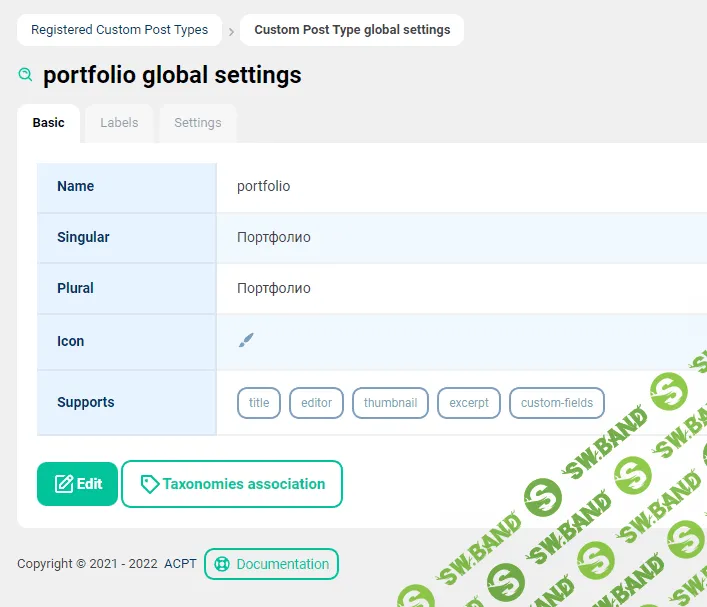The image size is (707, 607).
Task: Open the Basic tab
Action: point(48,123)
